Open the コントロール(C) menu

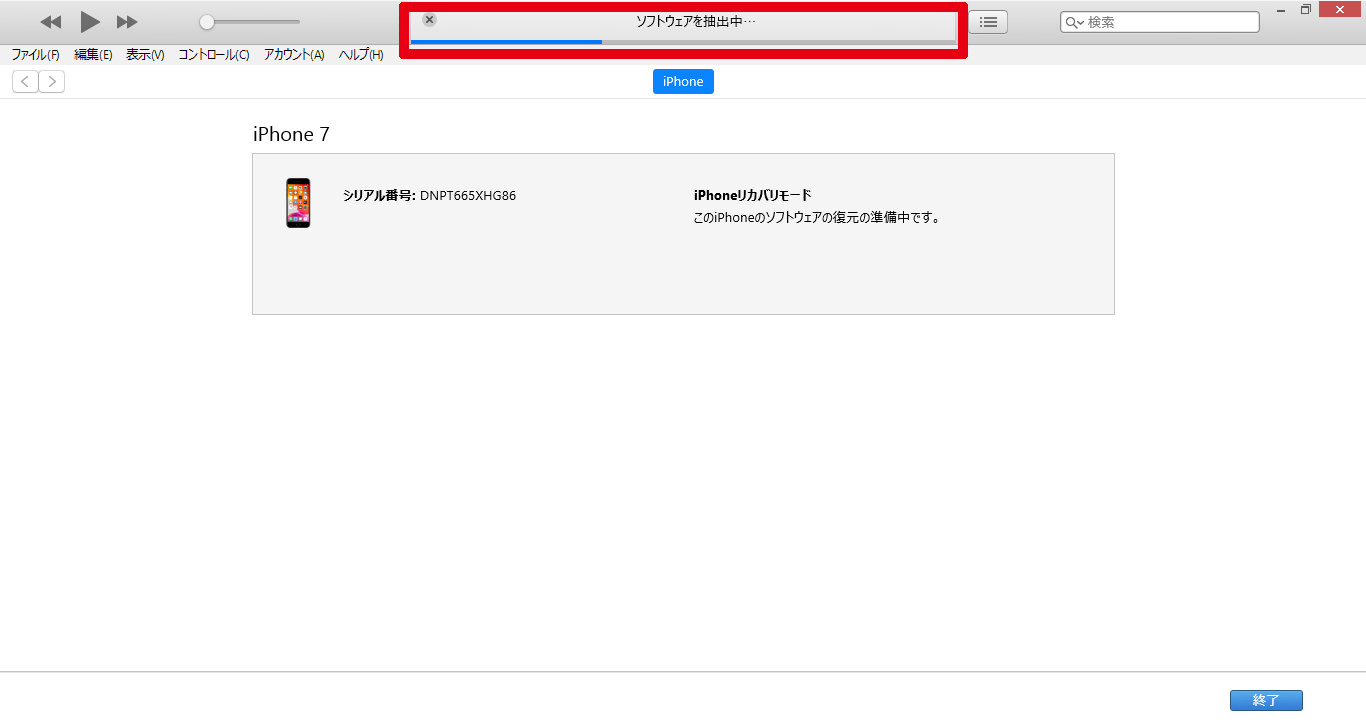click(214, 55)
